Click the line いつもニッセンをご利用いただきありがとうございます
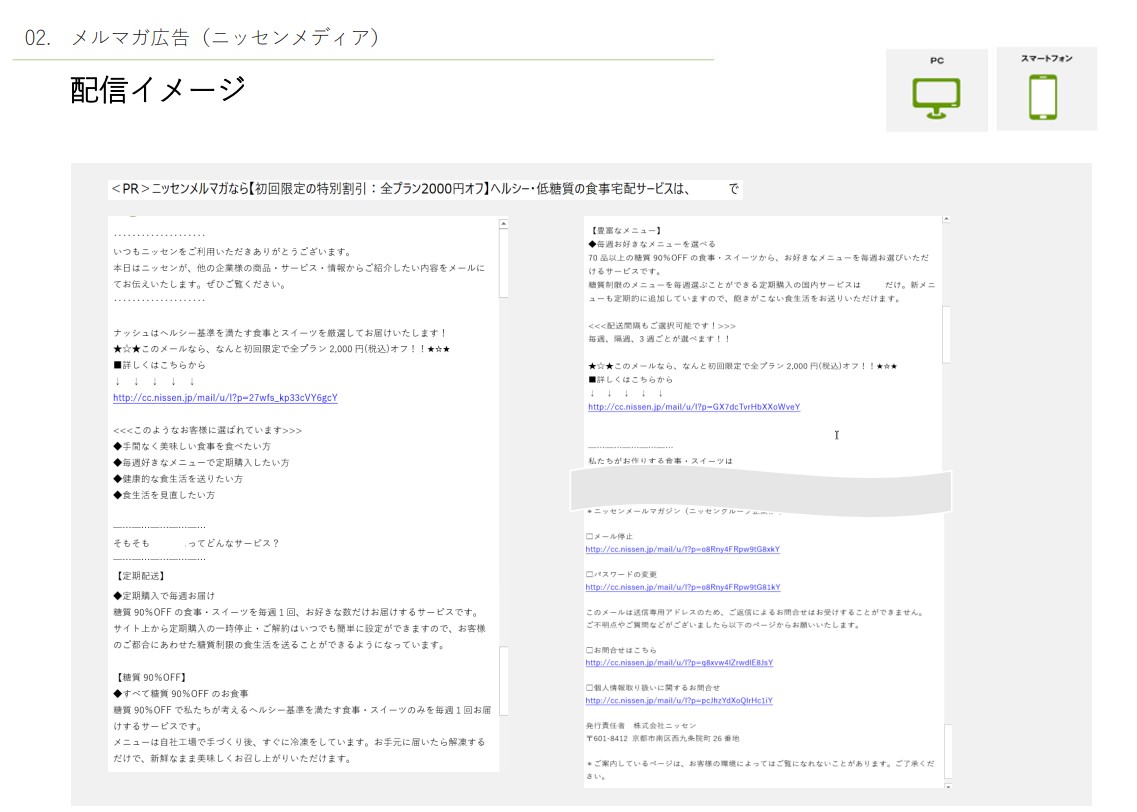 pyautogui.click(x=233, y=252)
